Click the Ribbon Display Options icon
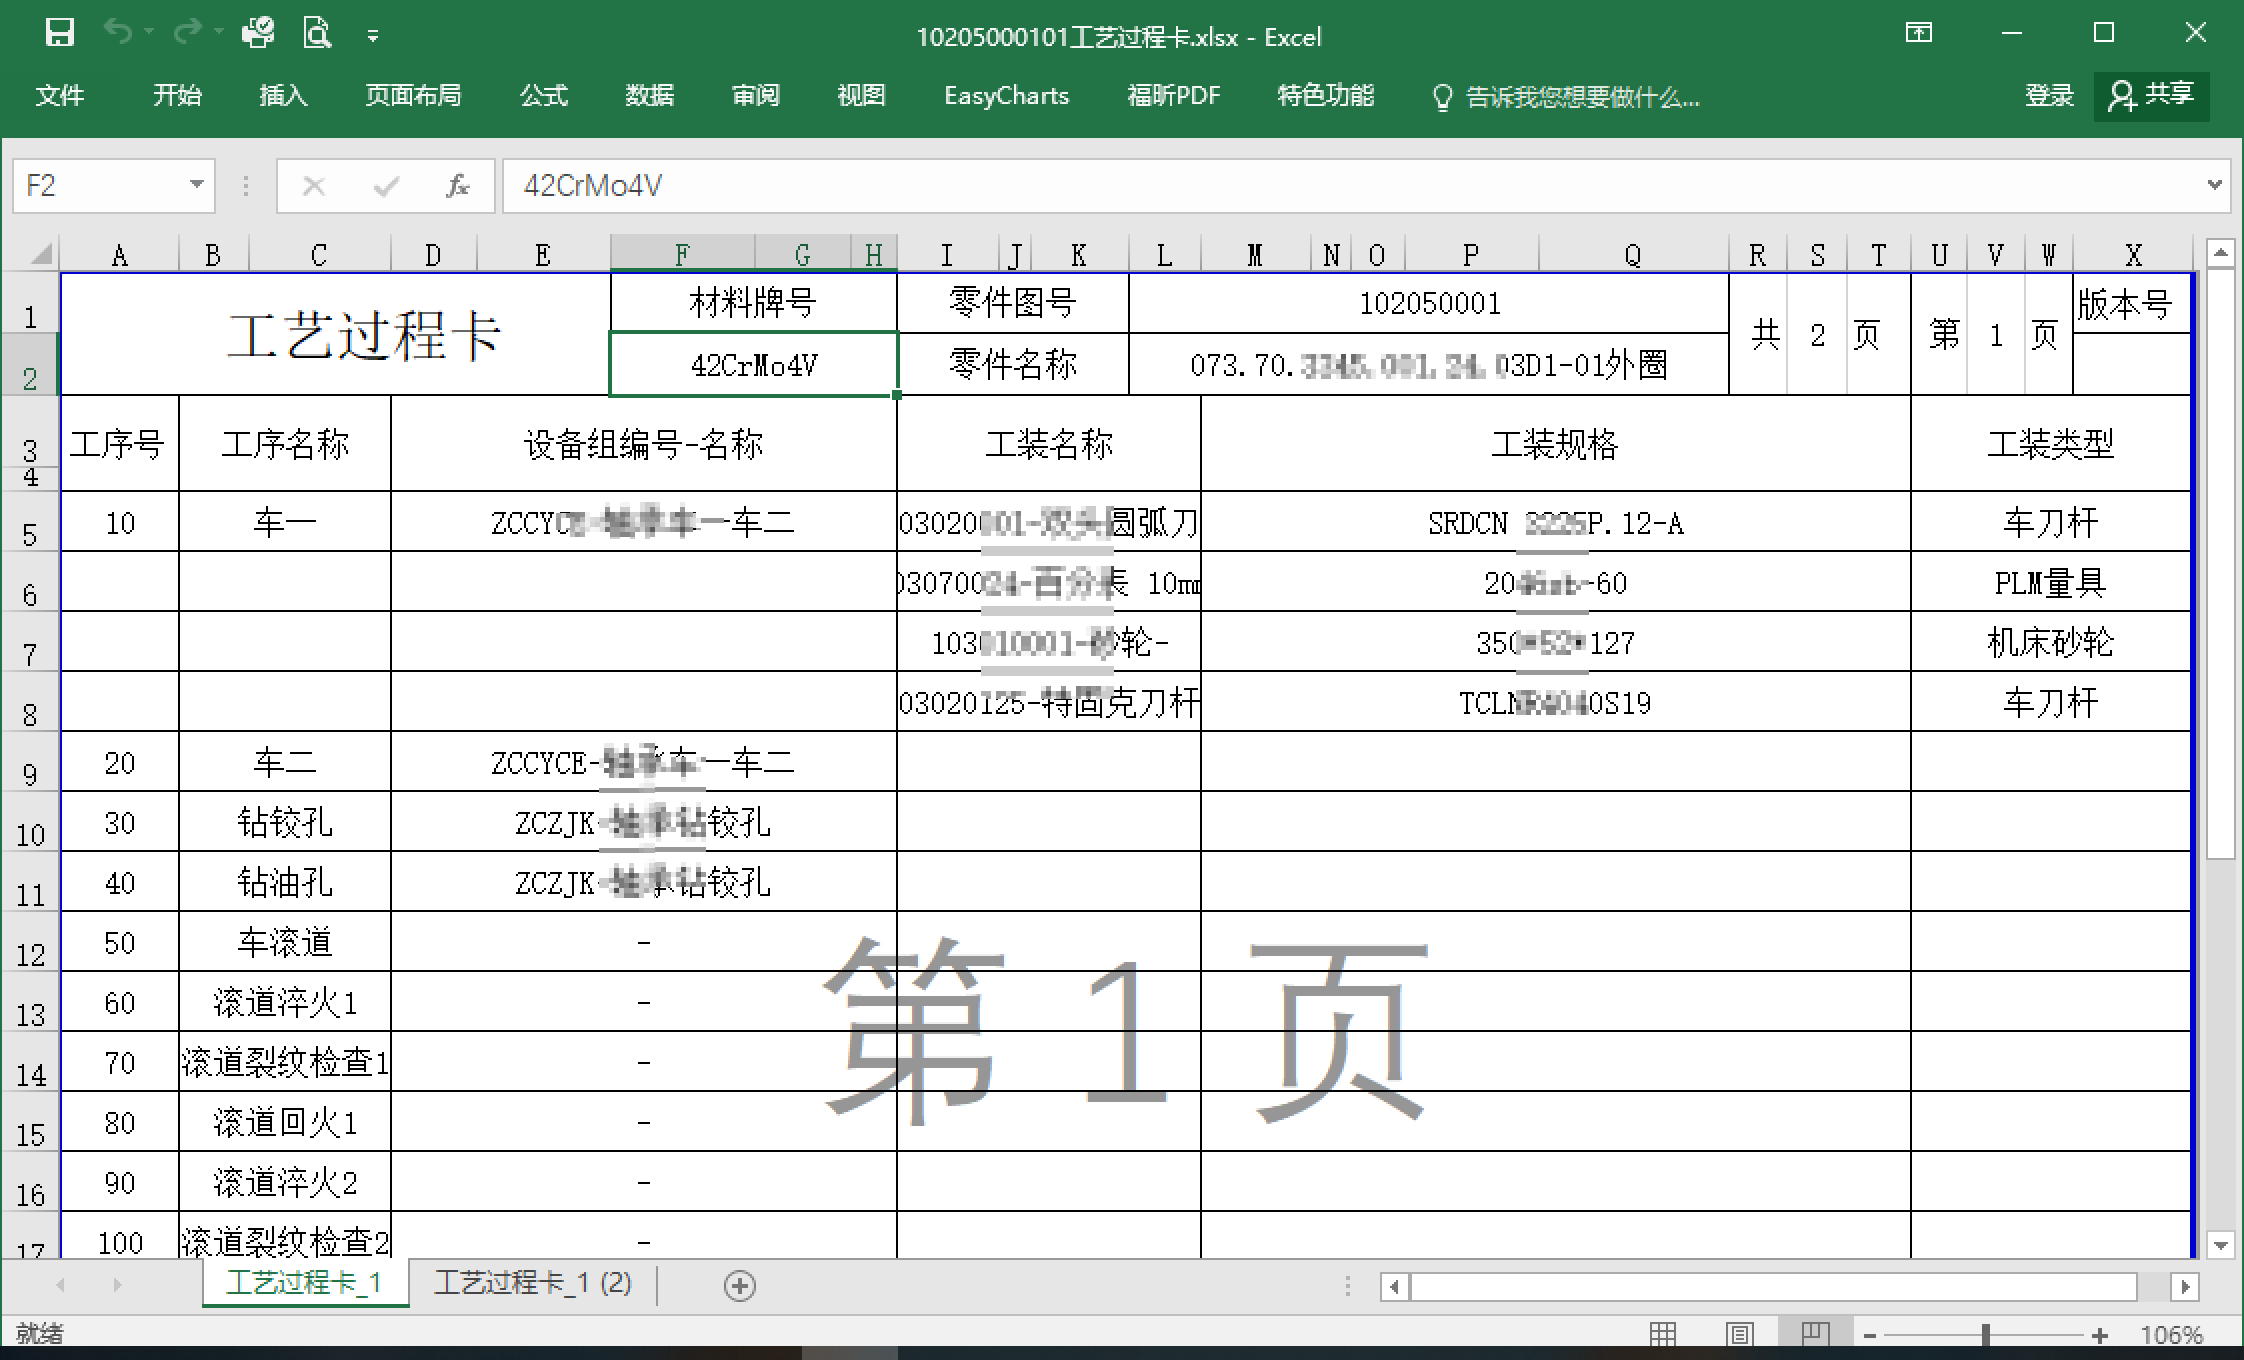 [x=1918, y=34]
